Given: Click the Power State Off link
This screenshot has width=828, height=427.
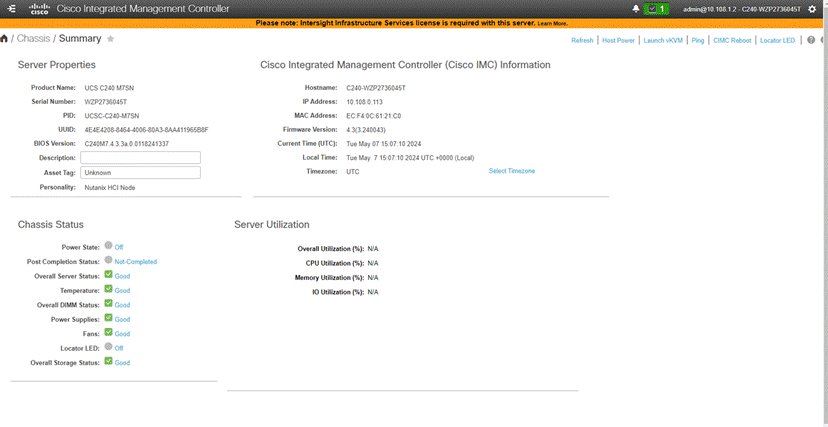Looking at the screenshot, I should click(x=119, y=247).
